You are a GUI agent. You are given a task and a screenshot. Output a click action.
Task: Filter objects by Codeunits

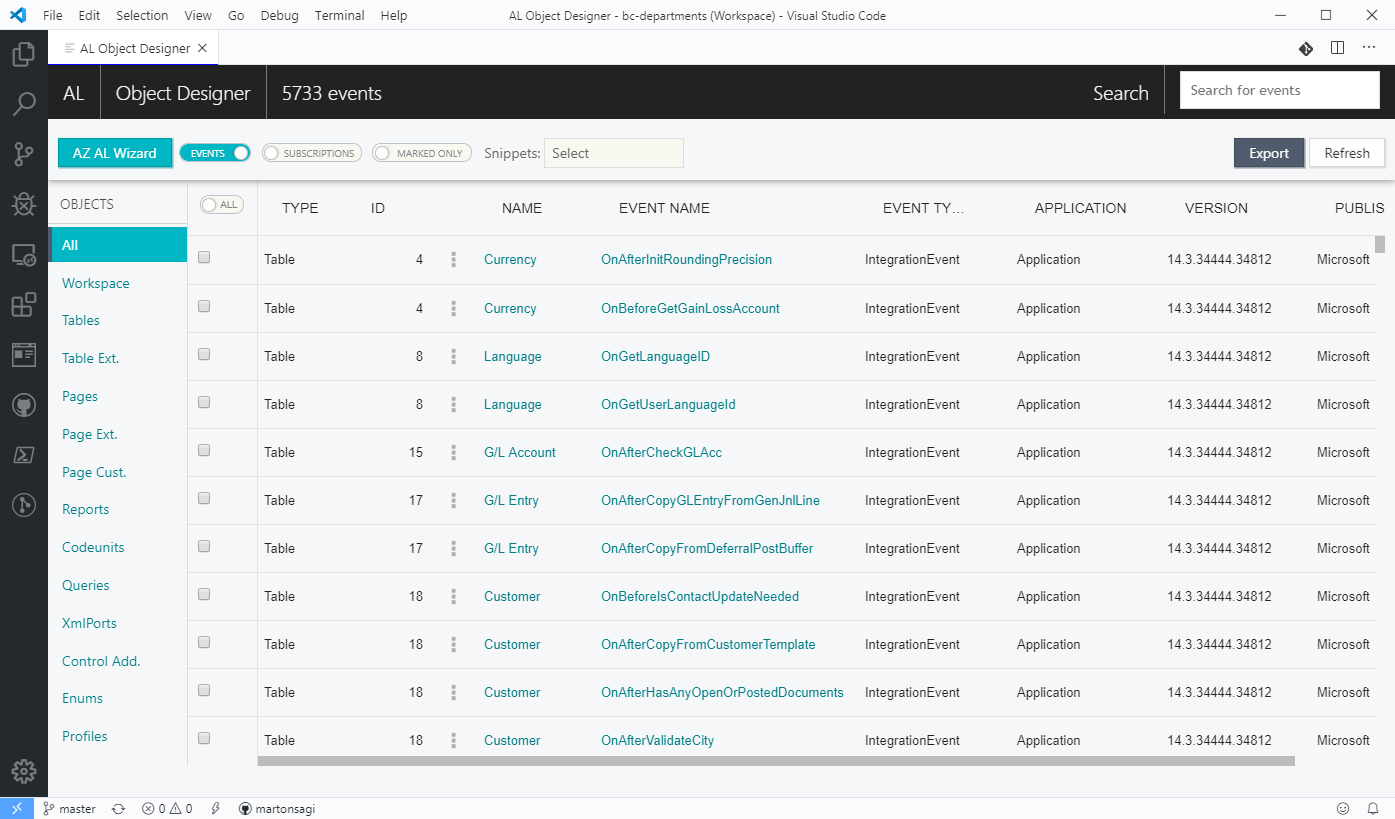(x=93, y=547)
